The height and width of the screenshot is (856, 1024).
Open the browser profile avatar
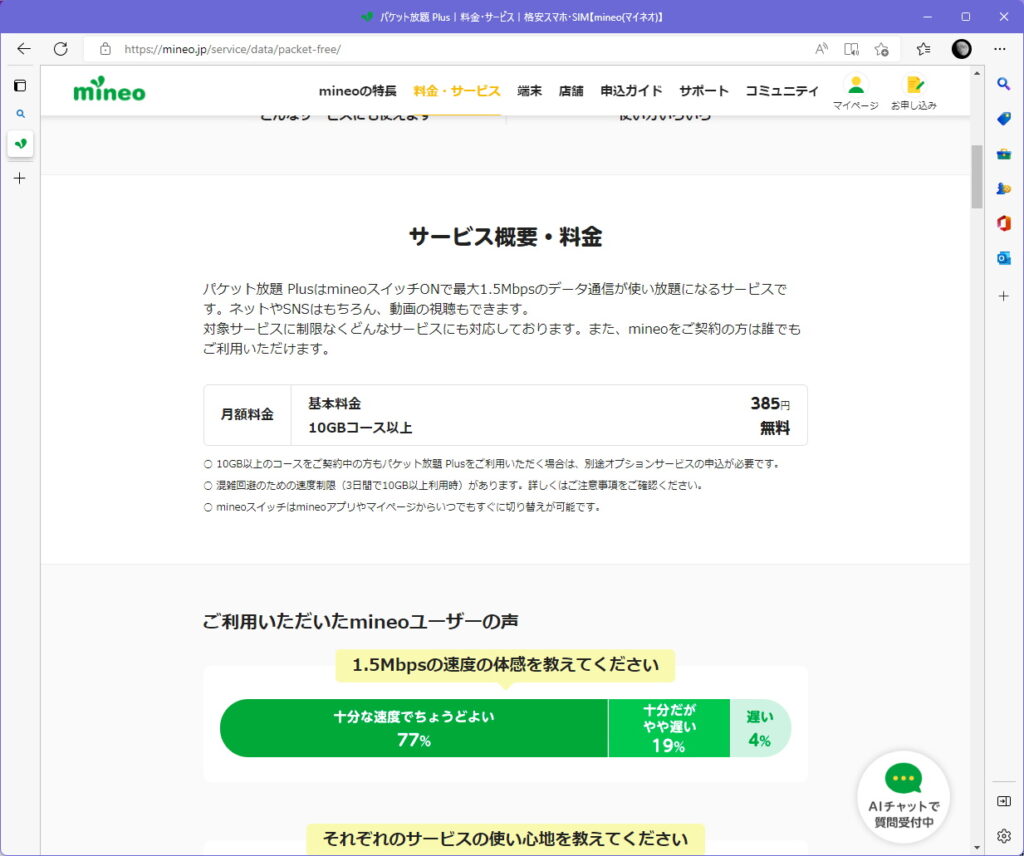tap(961, 49)
